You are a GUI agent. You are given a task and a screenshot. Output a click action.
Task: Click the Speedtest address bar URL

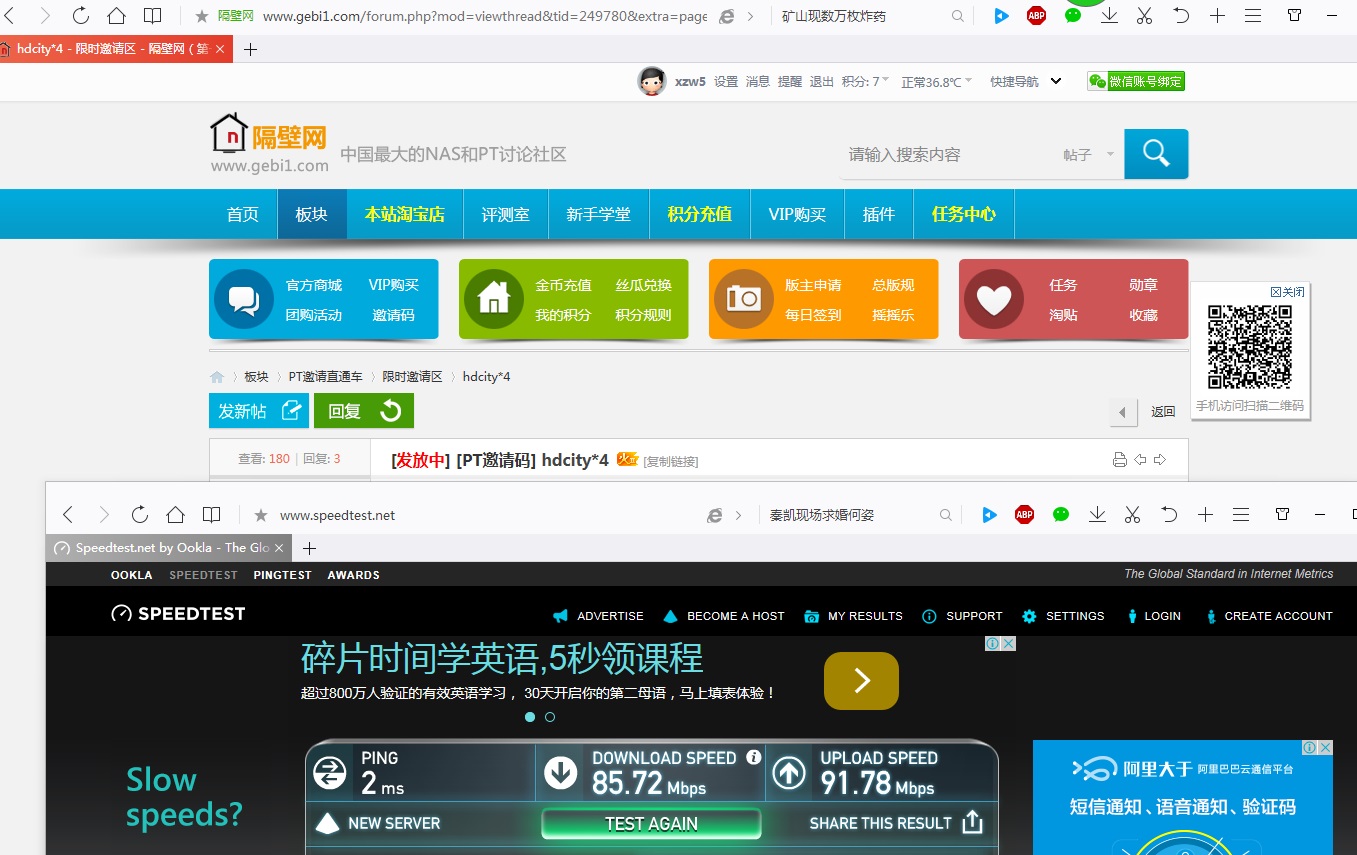tap(337, 515)
